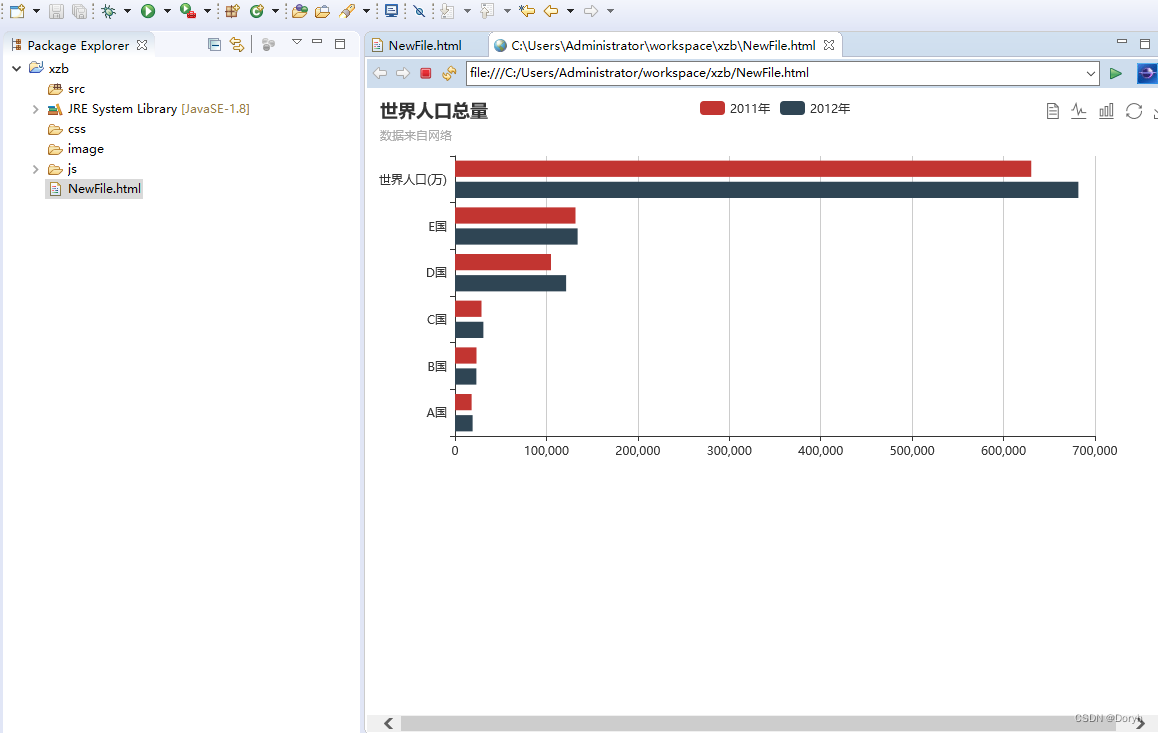Screen dimensions: 1158x733
Task: Click the Last Edit Location icon
Action: (x=527, y=11)
